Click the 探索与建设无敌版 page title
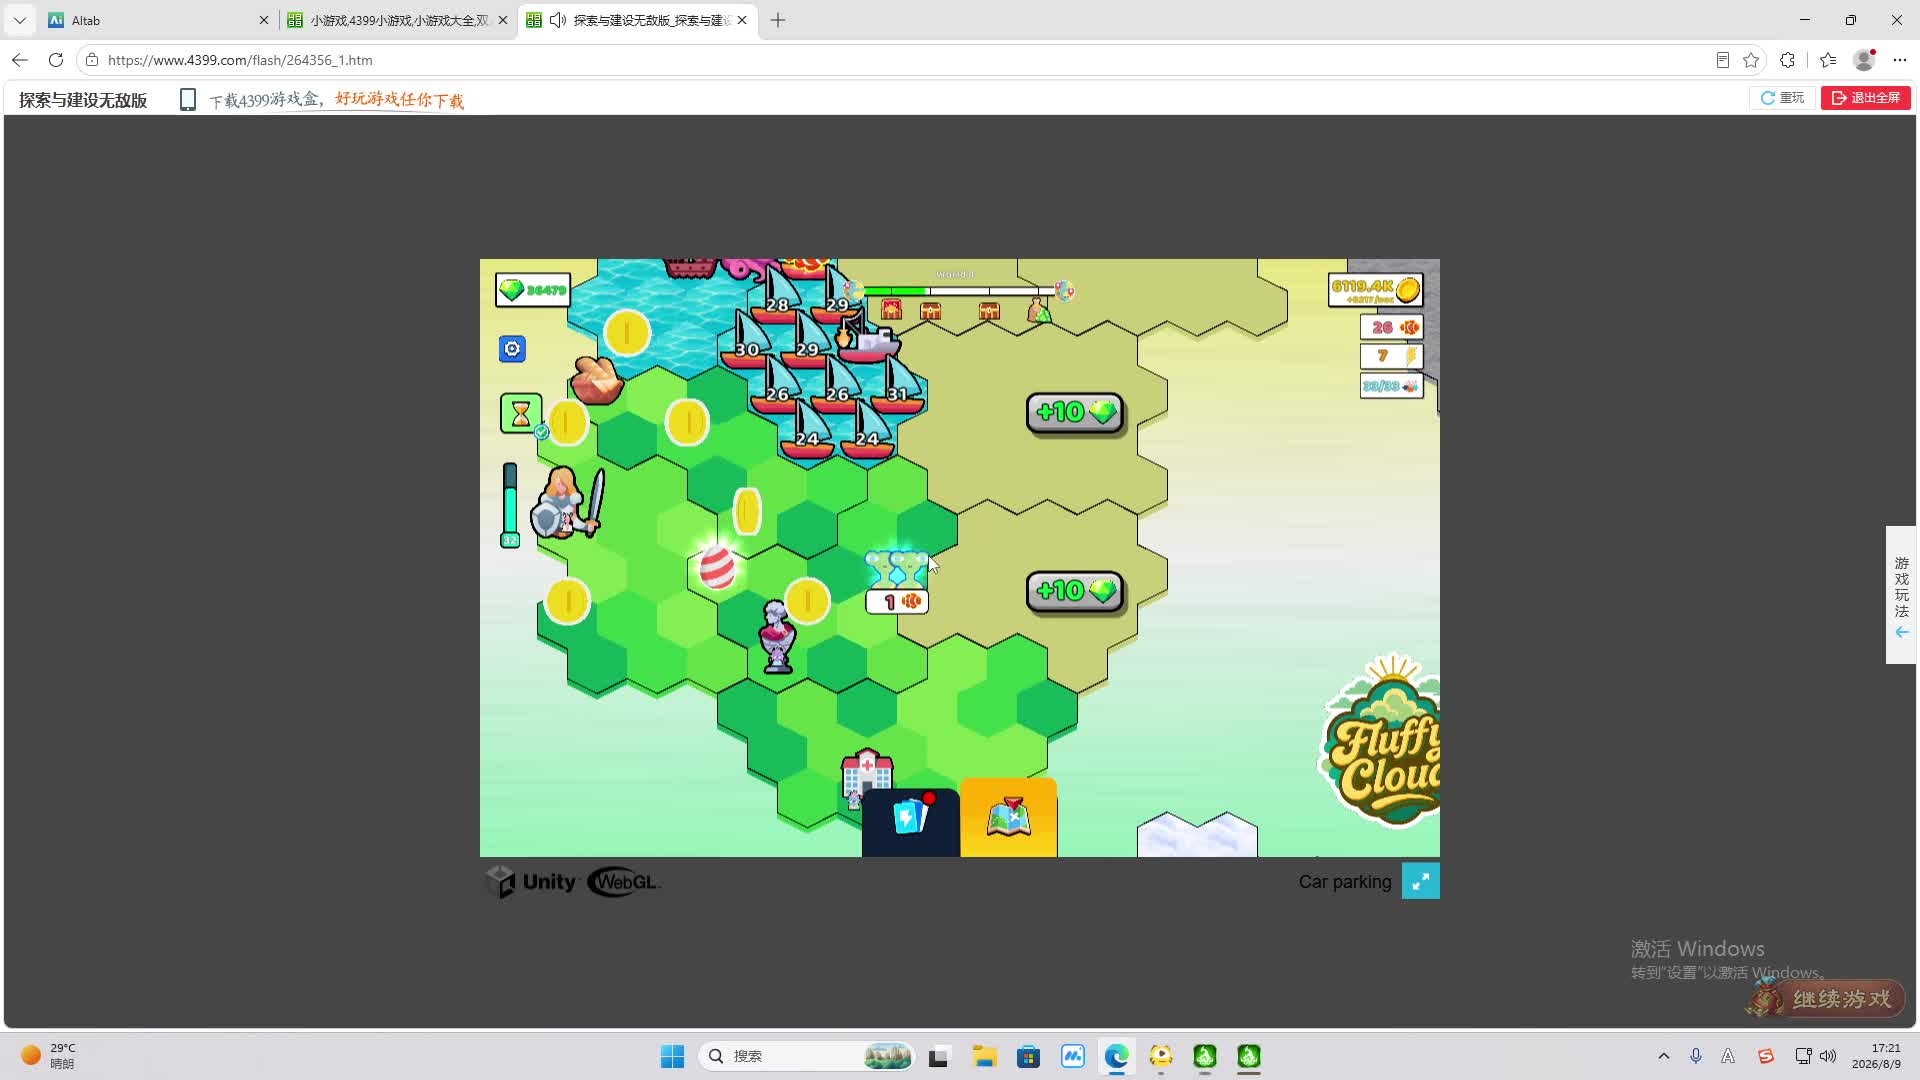 pyautogui.click(x=83, y=100)
